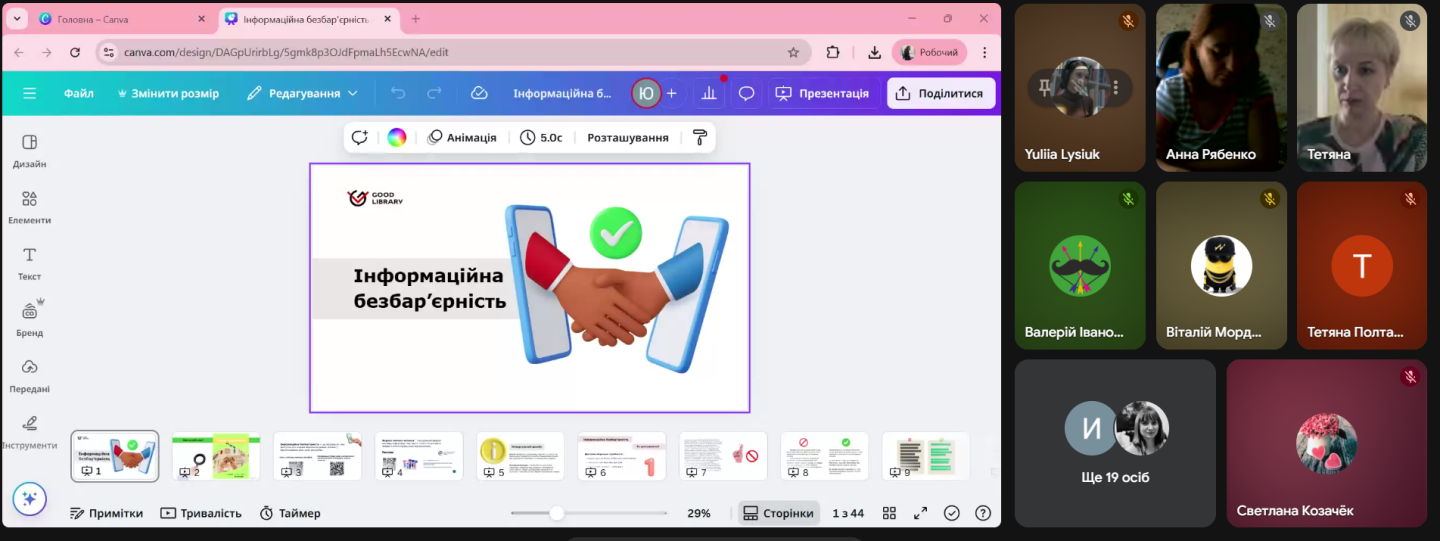Start the Презентація presentation mode

pos(824,93)
